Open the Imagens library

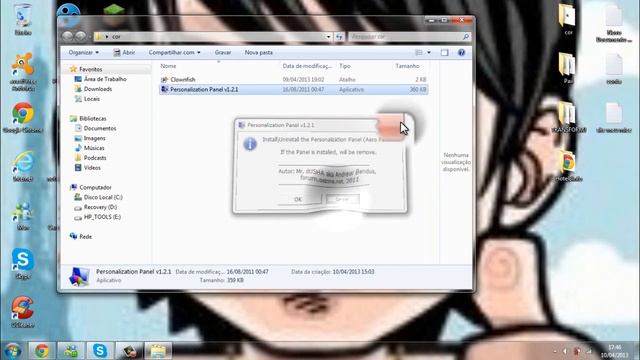(94, 138)
